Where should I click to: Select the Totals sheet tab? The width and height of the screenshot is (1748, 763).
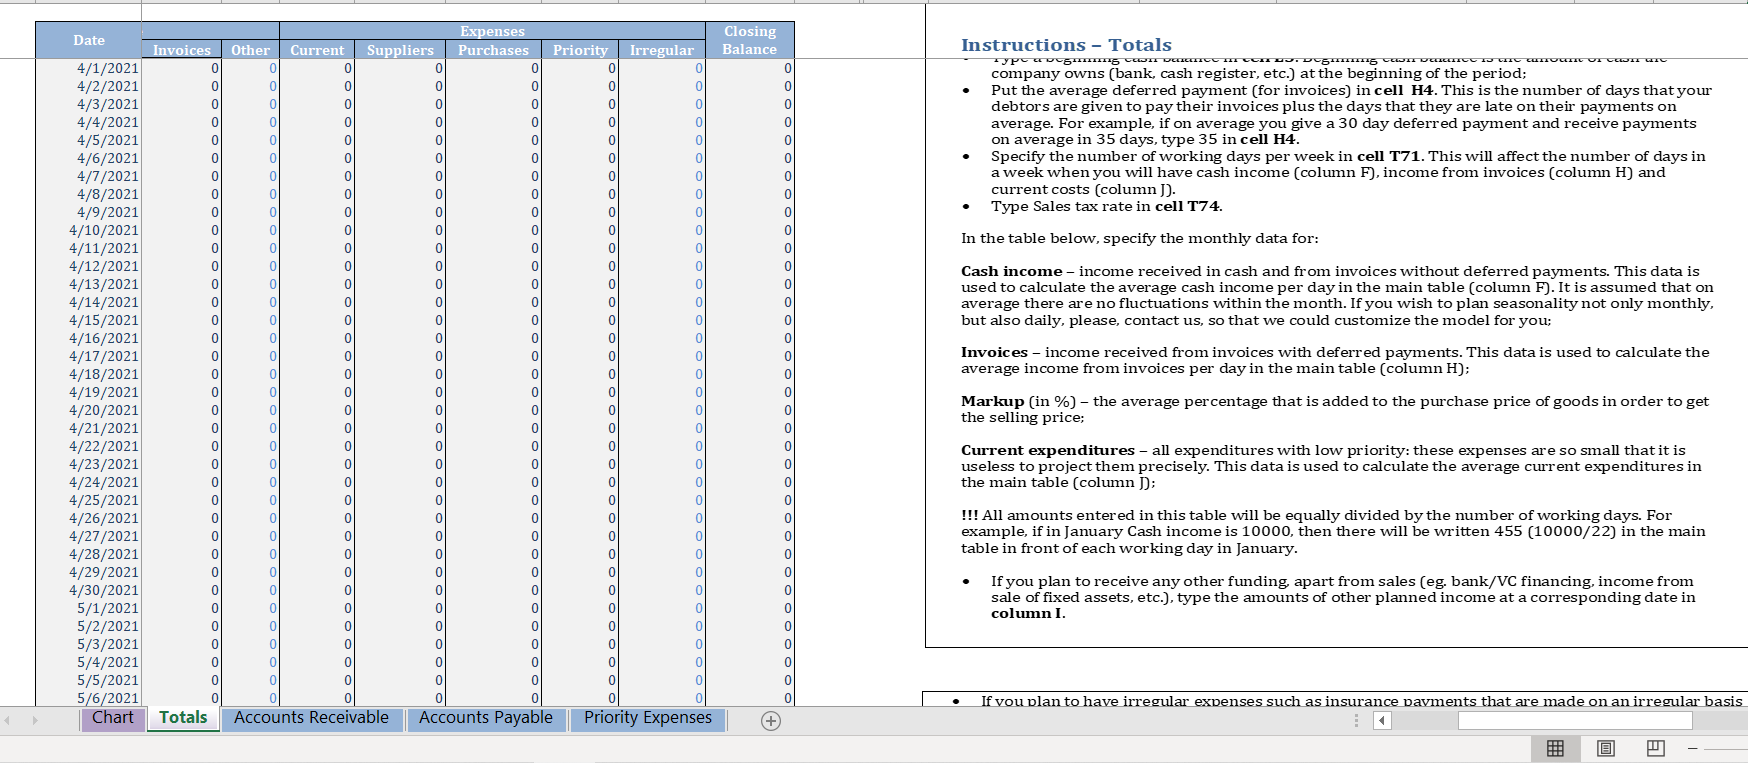183,718
